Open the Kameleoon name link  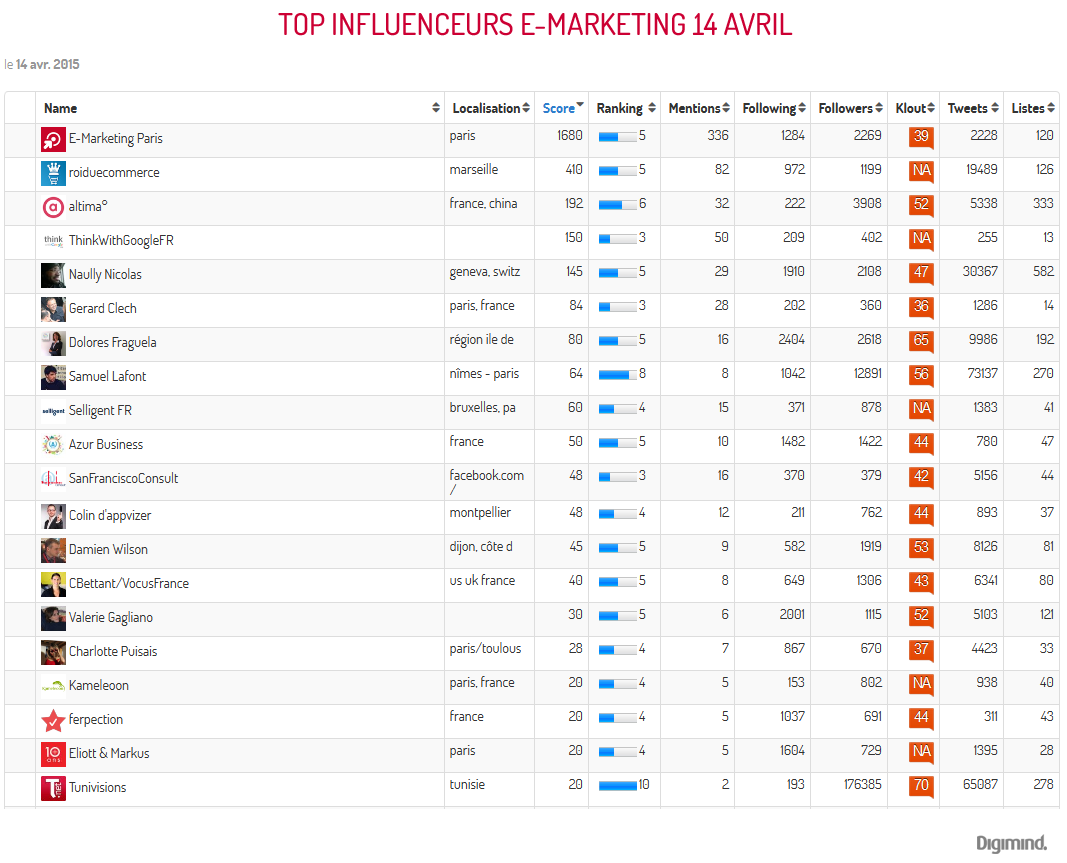click(x=99, y=685)
